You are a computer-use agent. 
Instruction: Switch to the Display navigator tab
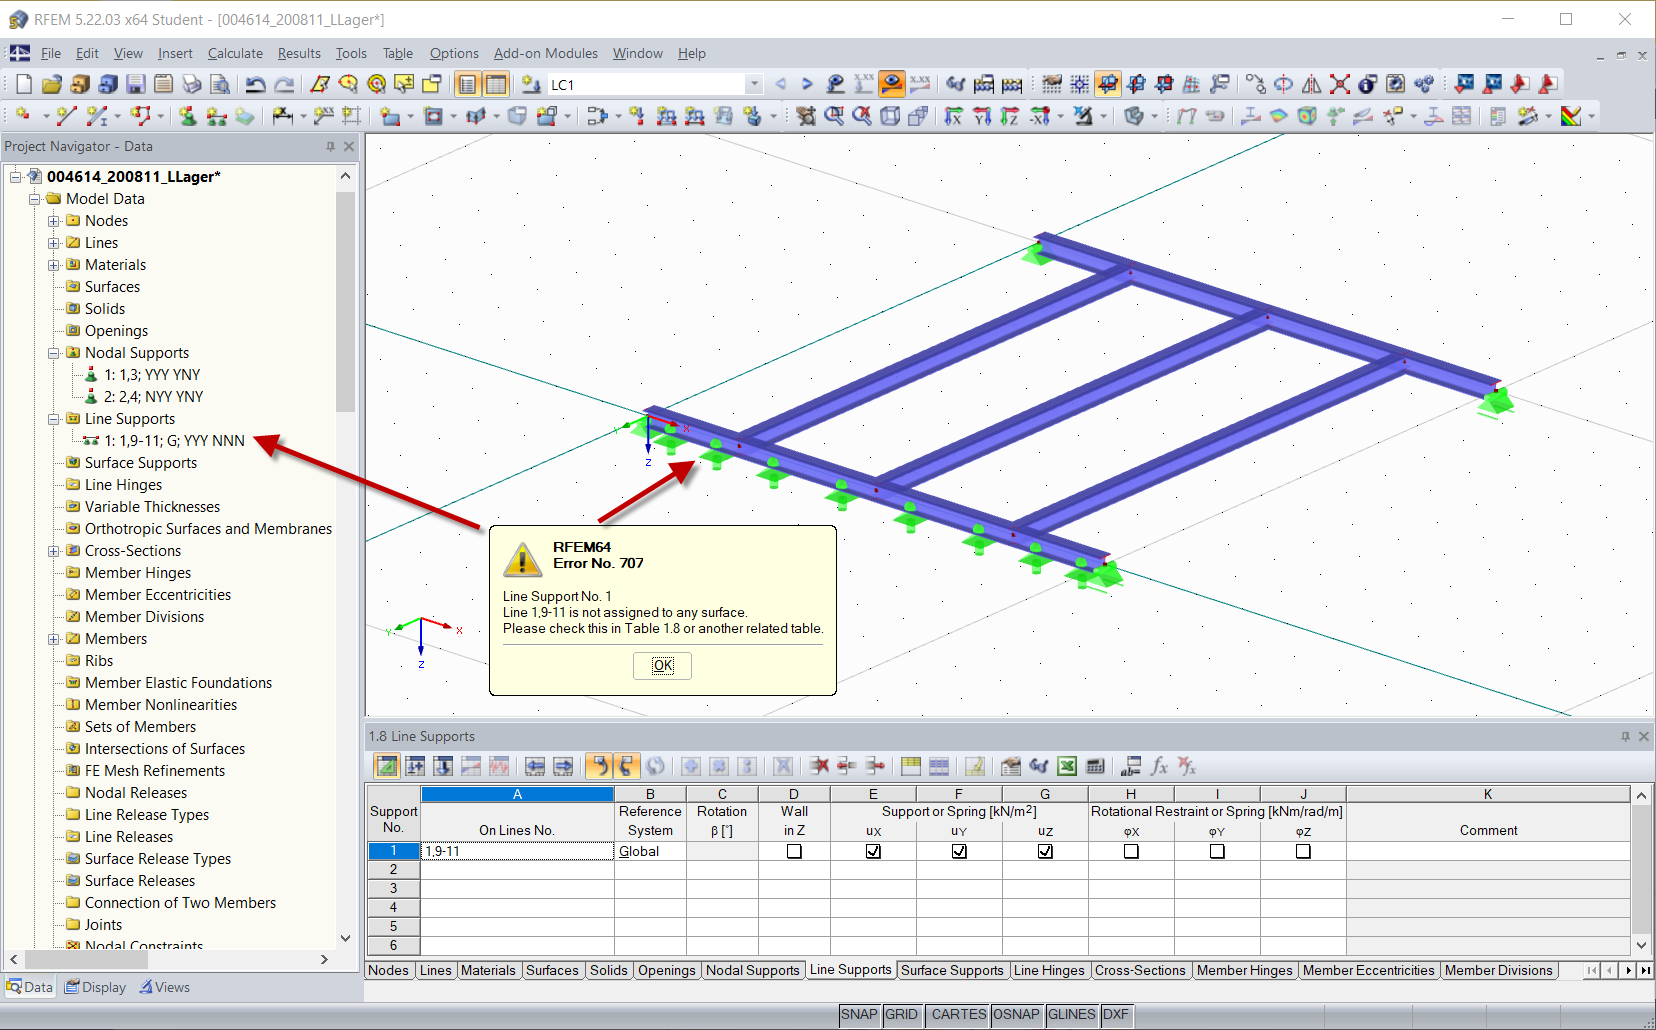pos(96,987)
